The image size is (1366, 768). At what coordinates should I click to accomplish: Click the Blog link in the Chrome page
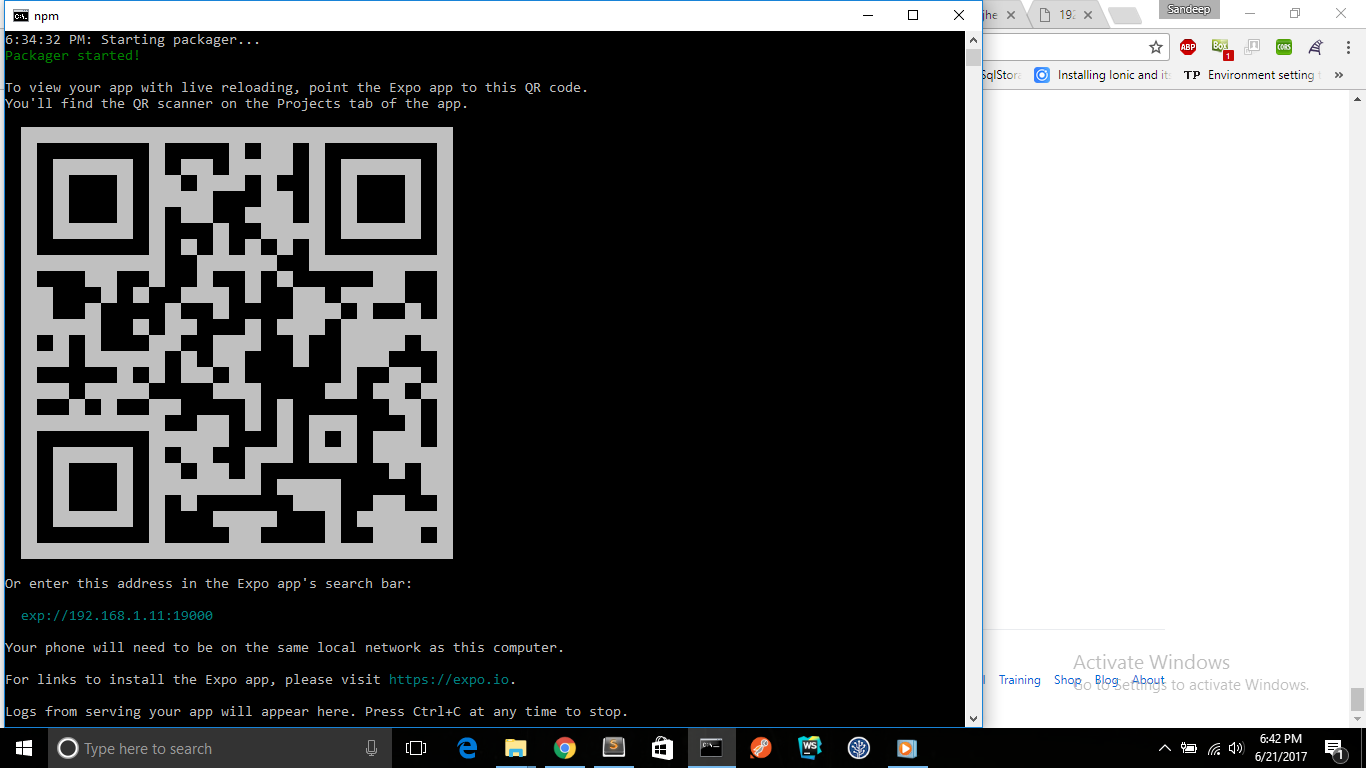click(1106, 680)
